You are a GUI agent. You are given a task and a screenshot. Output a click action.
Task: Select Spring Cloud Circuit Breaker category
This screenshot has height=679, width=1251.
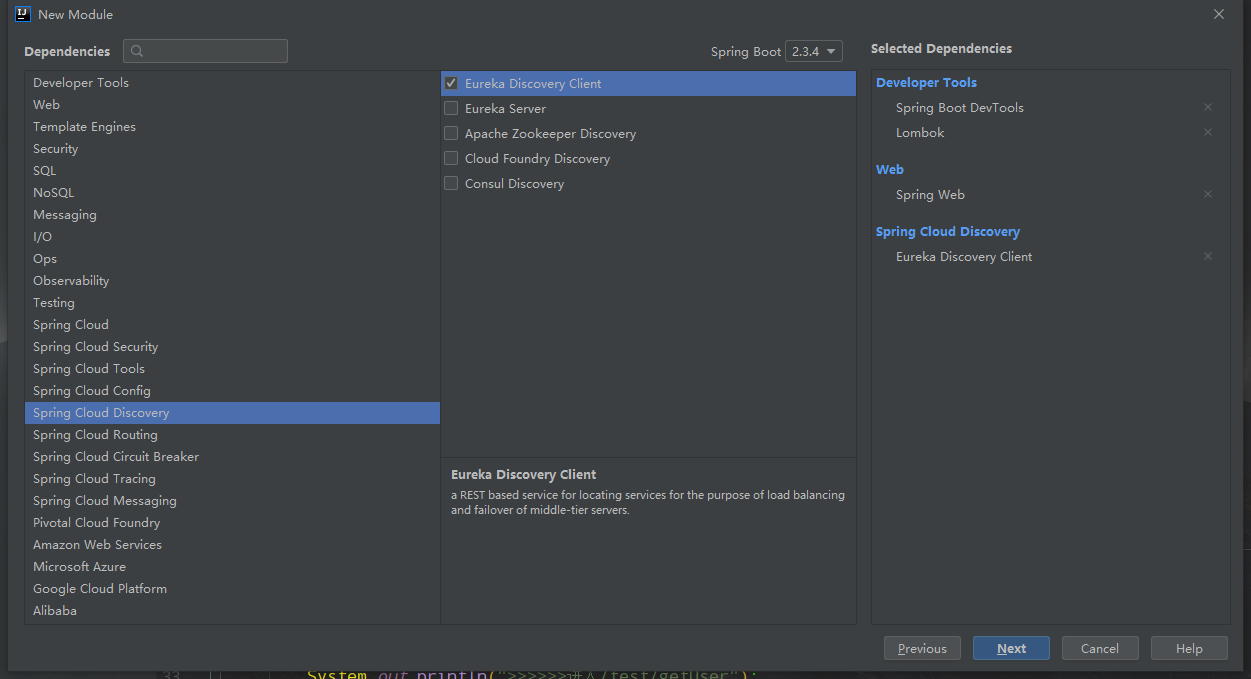click(x=232, y=457)
